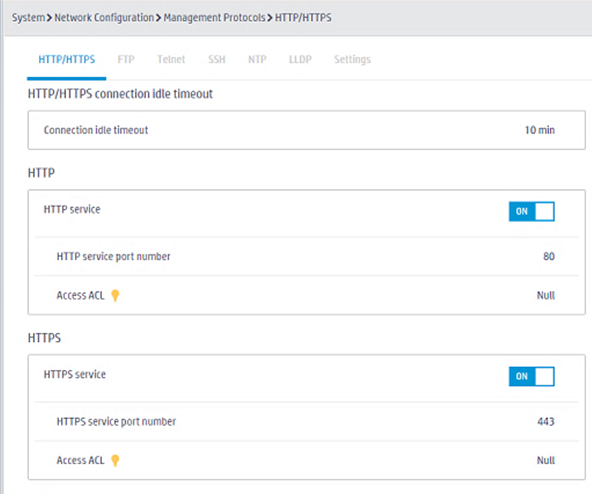Image resolution: width=592 pixels, height=494 pixels.
Task: Click the Connection idle timeout row
Action: 307,130
